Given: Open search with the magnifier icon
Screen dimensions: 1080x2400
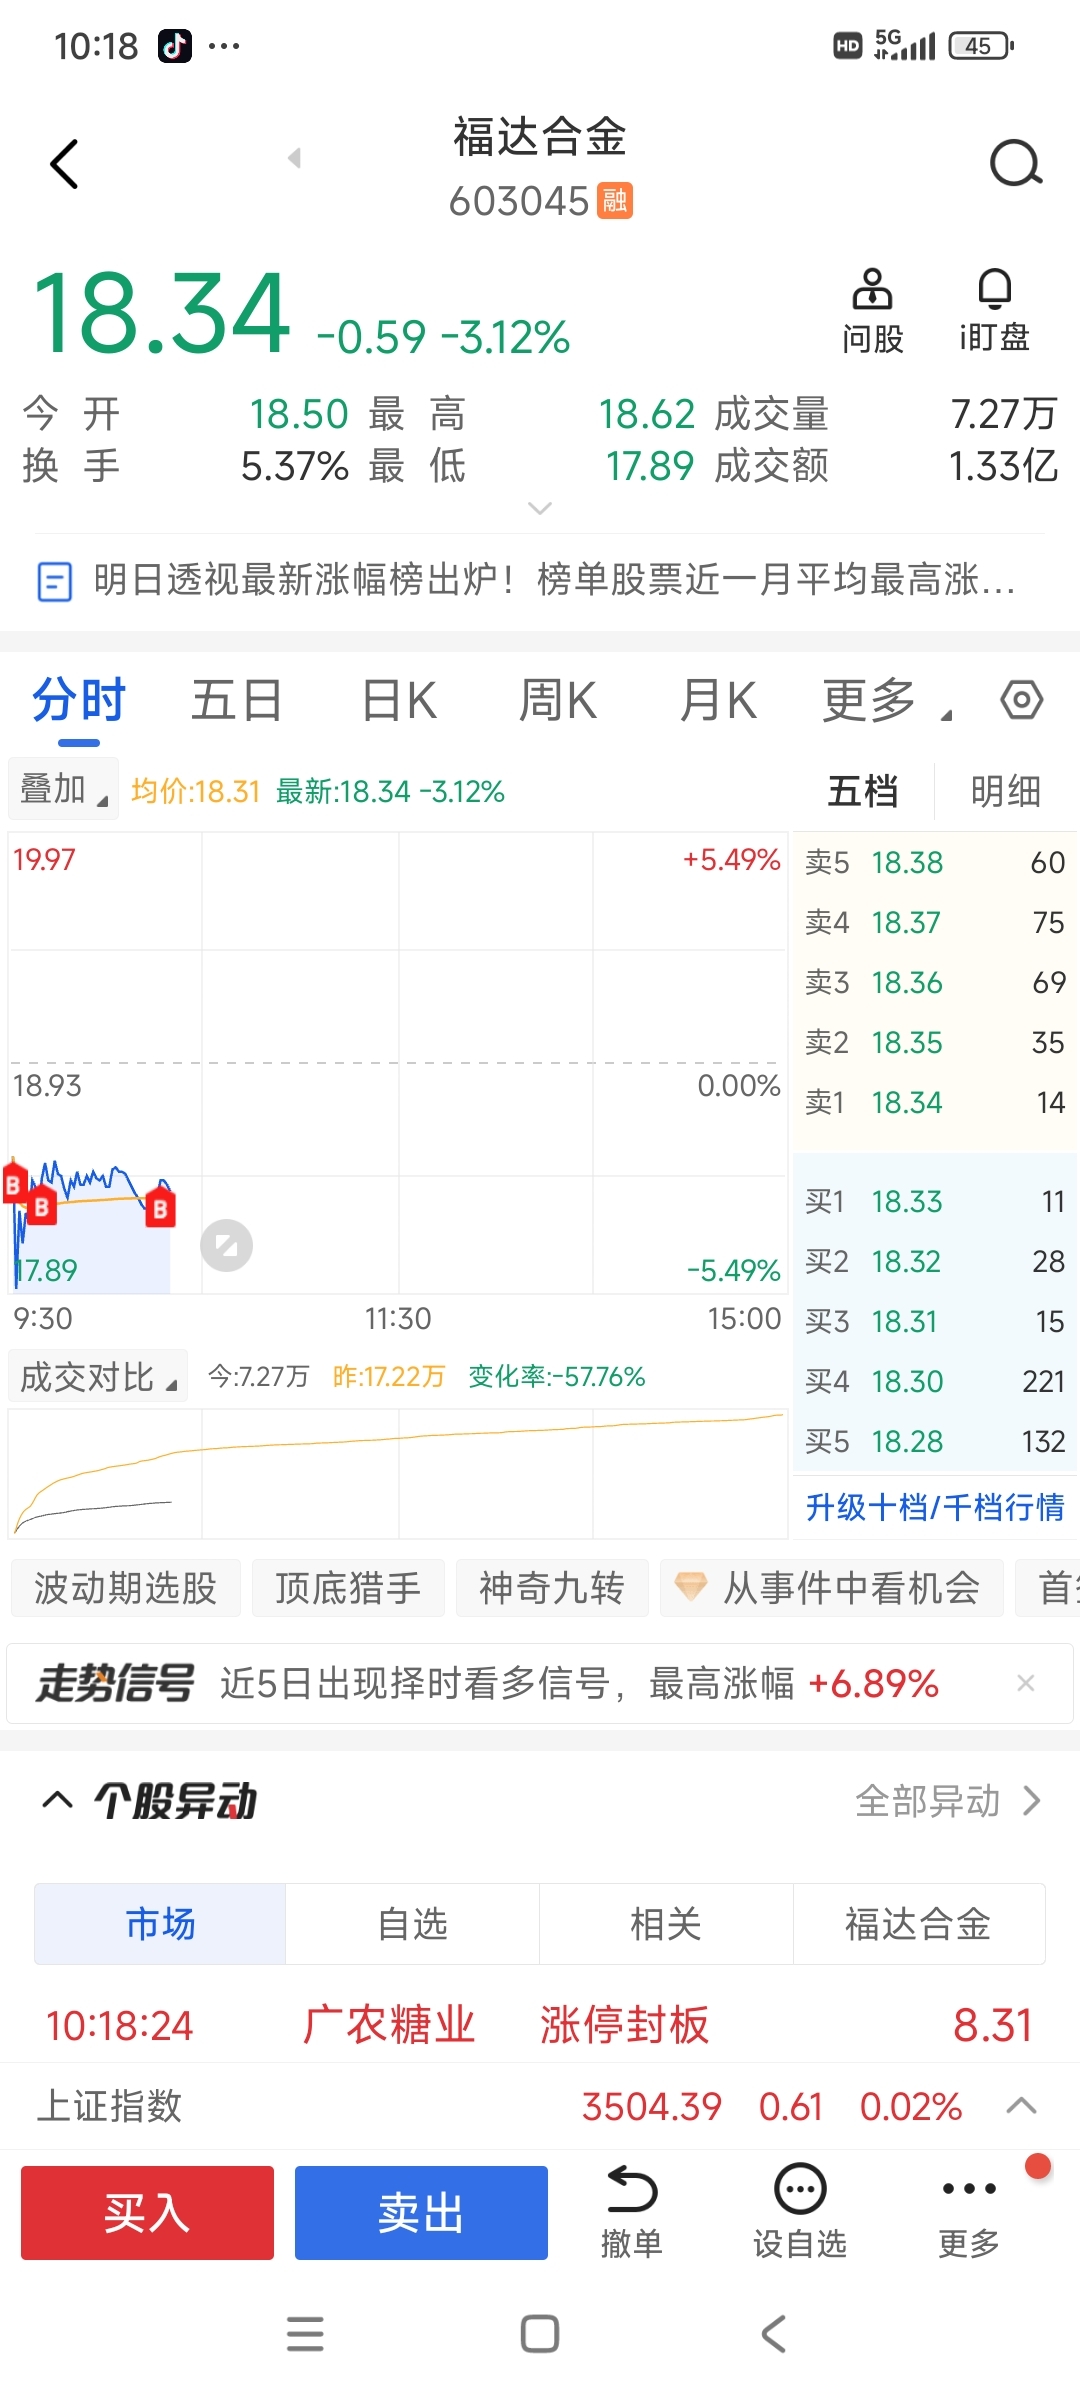Looking at the screenshot, I should pos(1016,164).
